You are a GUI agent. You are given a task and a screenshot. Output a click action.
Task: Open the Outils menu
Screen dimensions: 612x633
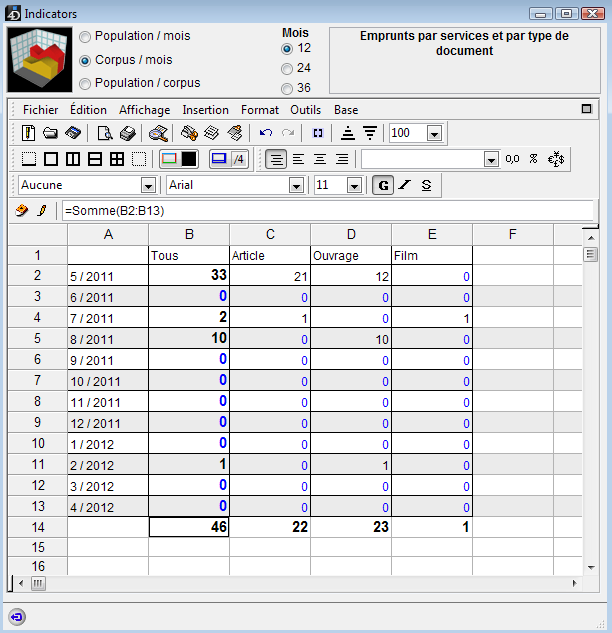point(306,110)
